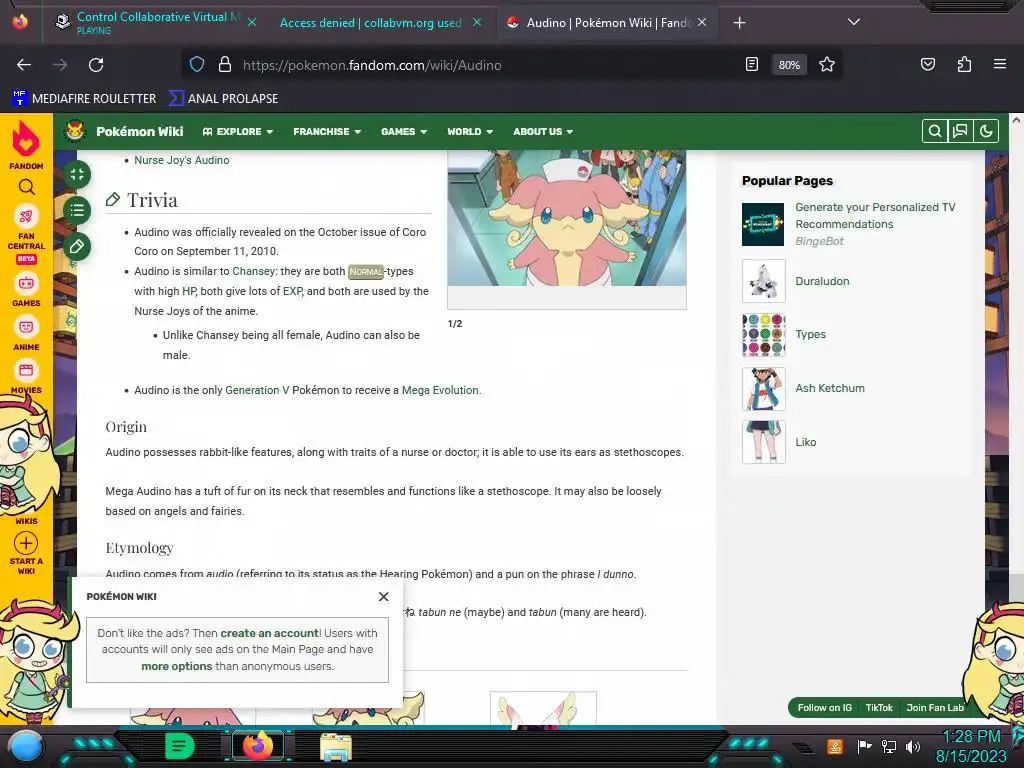Open Firefox hamburger menu
The width and height of the screenshot is (1024, 768).
(1000, 65)
